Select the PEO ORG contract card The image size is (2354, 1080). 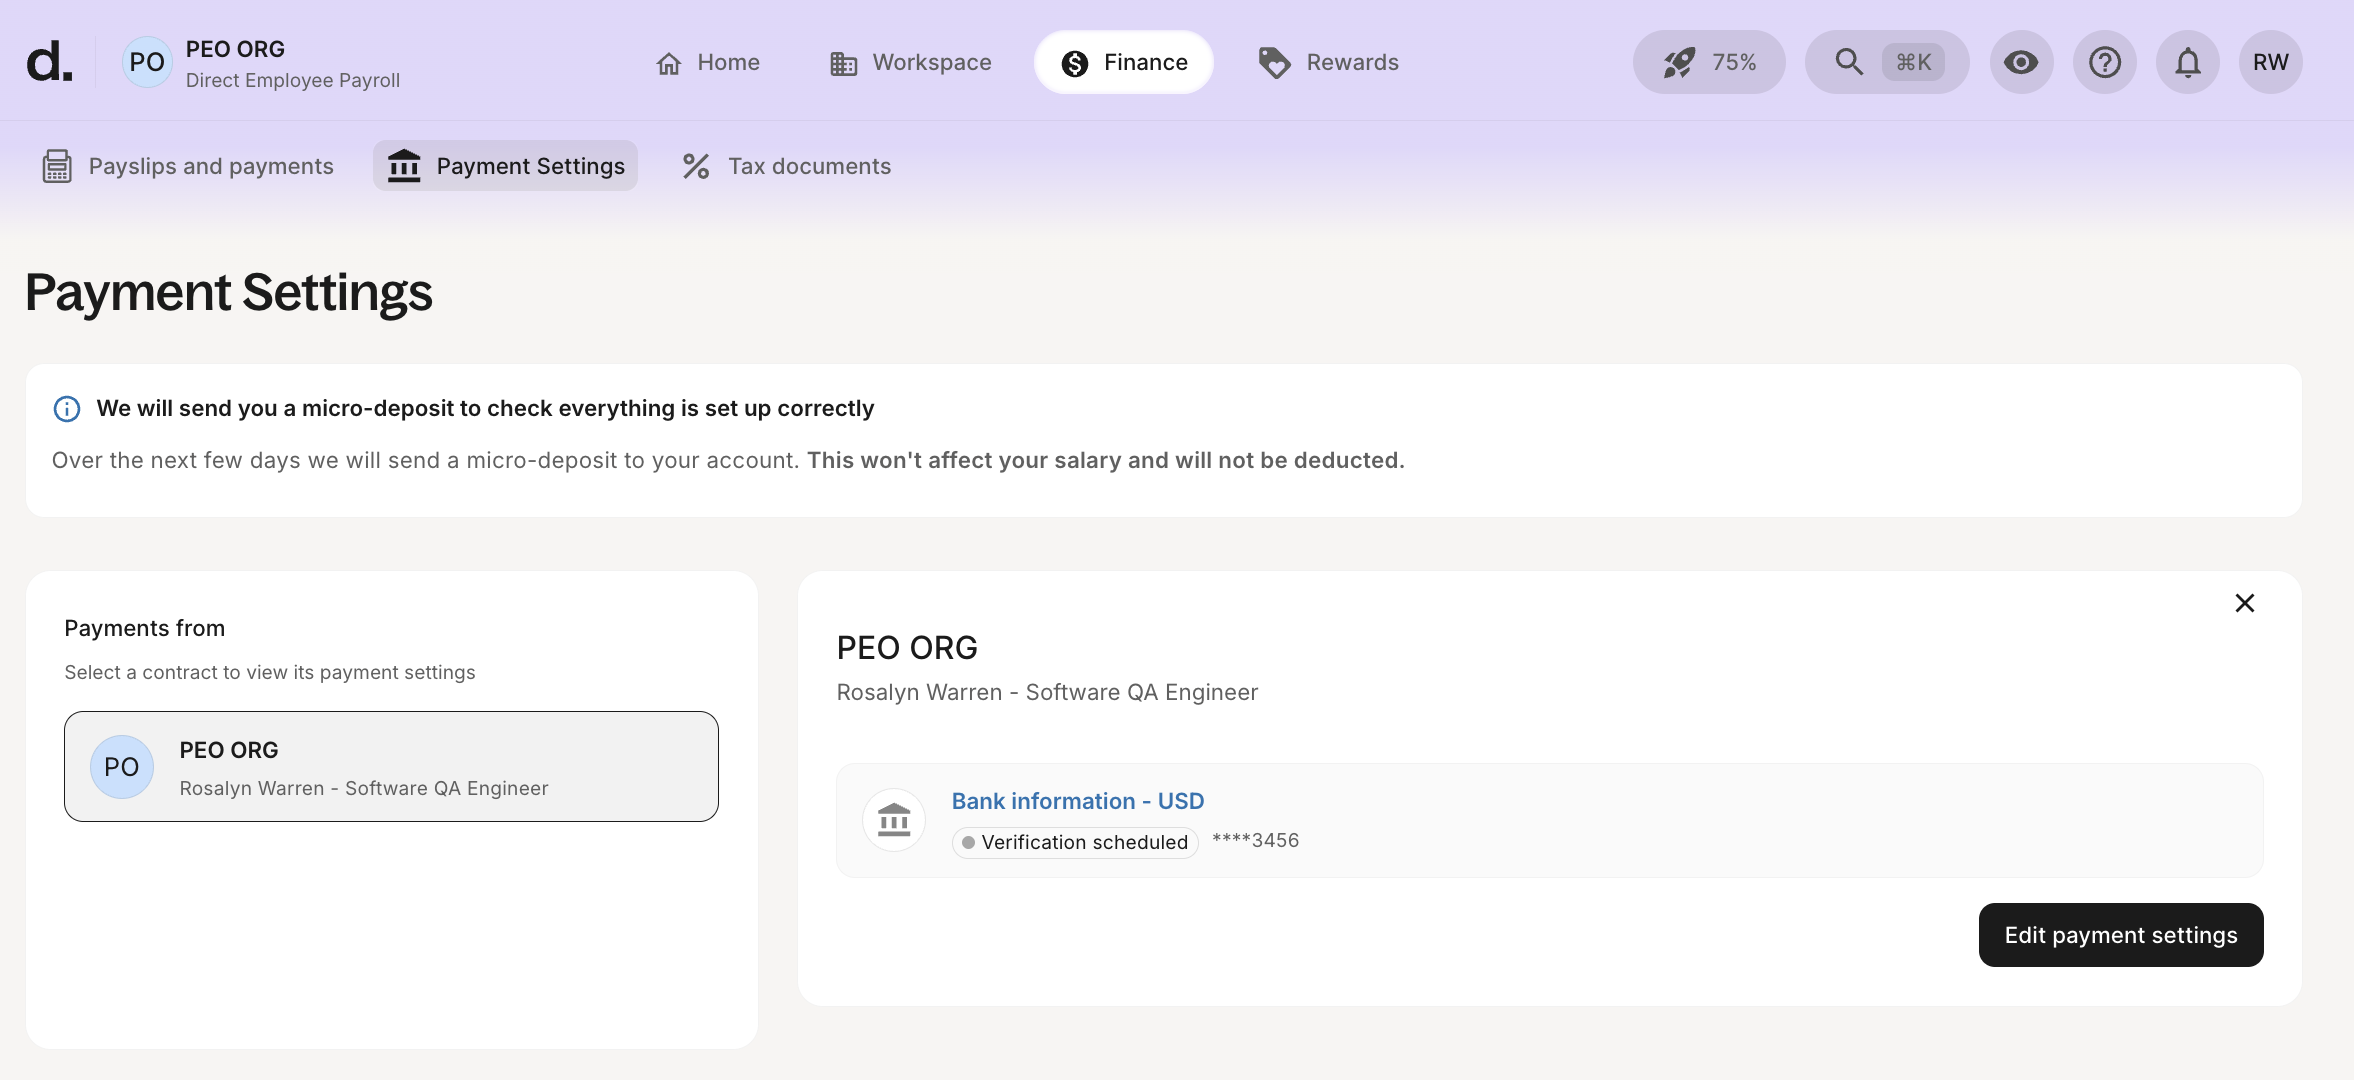coord(391,766)
